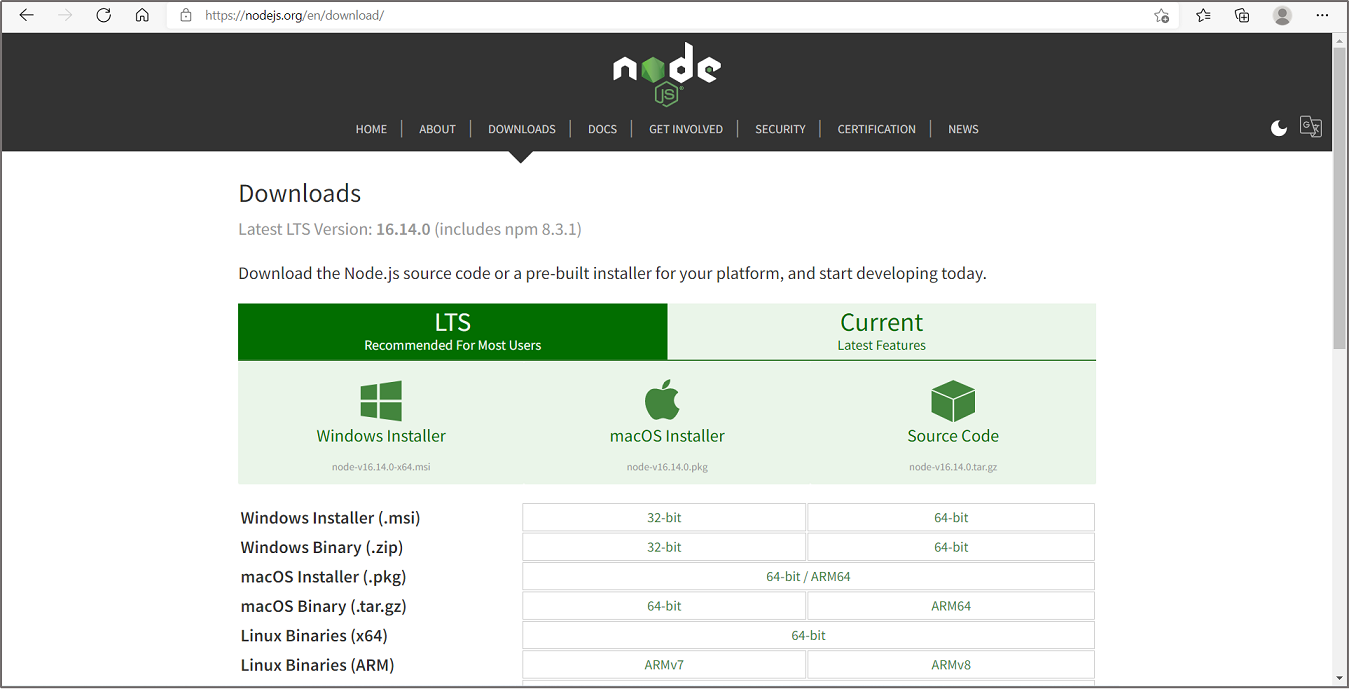Go back using the browser back arrow

[27, 16]
